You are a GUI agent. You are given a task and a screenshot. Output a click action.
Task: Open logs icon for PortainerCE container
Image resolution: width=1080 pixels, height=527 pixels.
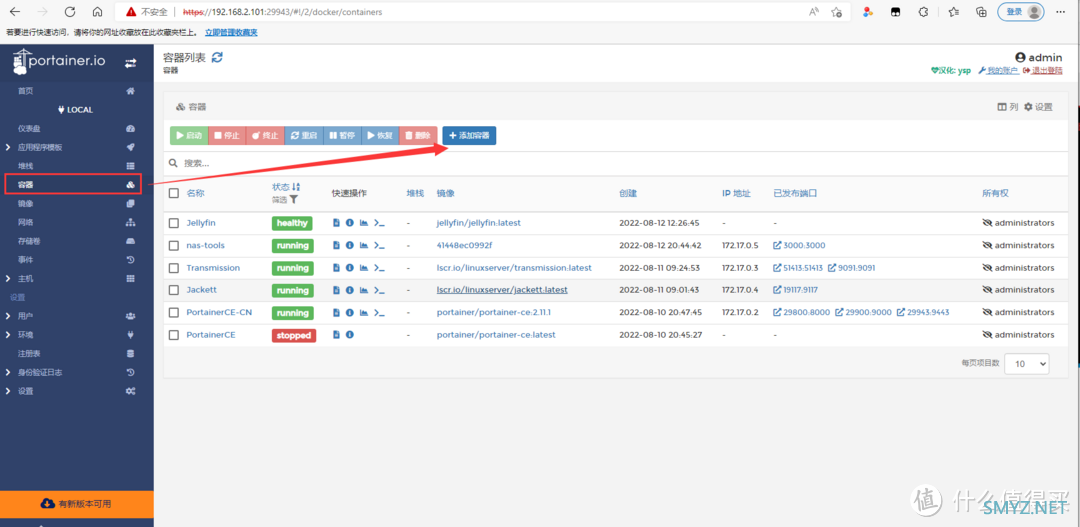tap(337, 335)
